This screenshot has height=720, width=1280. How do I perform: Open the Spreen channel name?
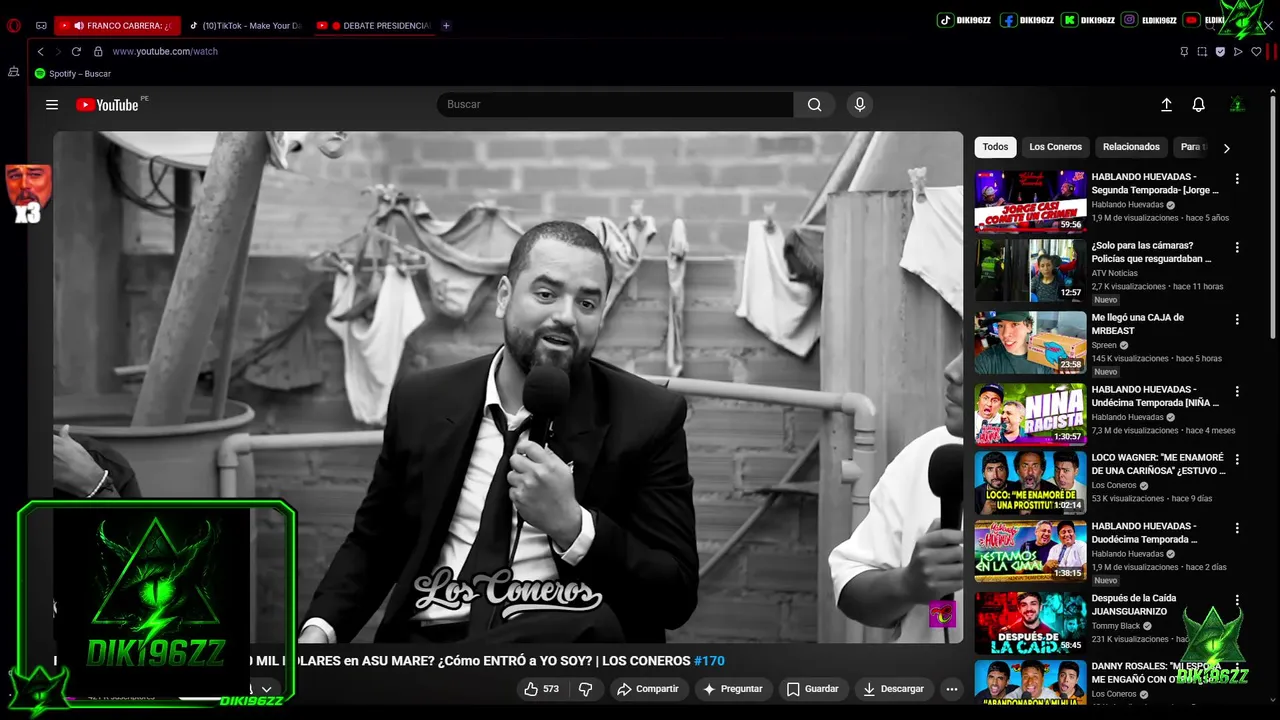point(1104,345)
